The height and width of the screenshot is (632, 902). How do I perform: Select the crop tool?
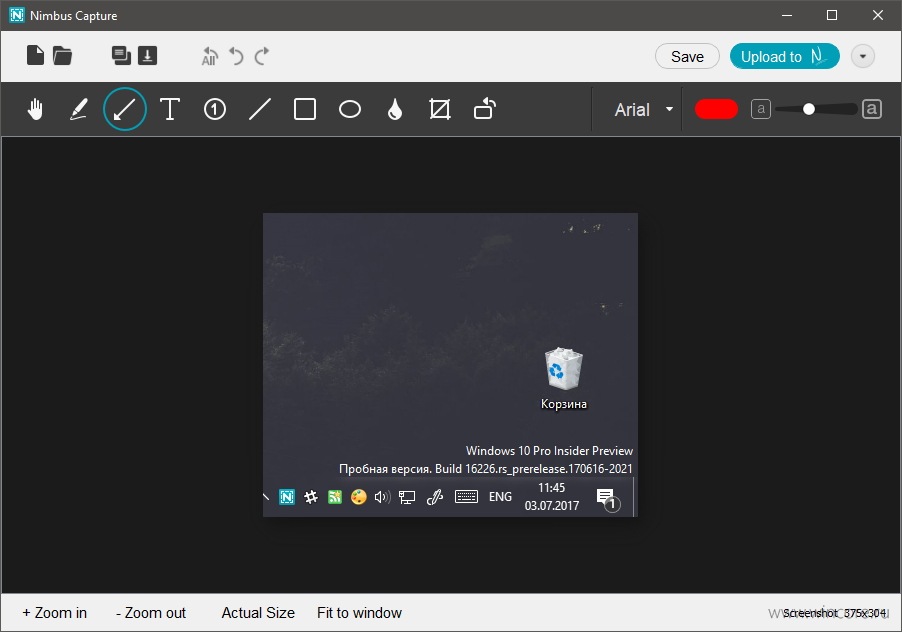(x=440, y=109)
